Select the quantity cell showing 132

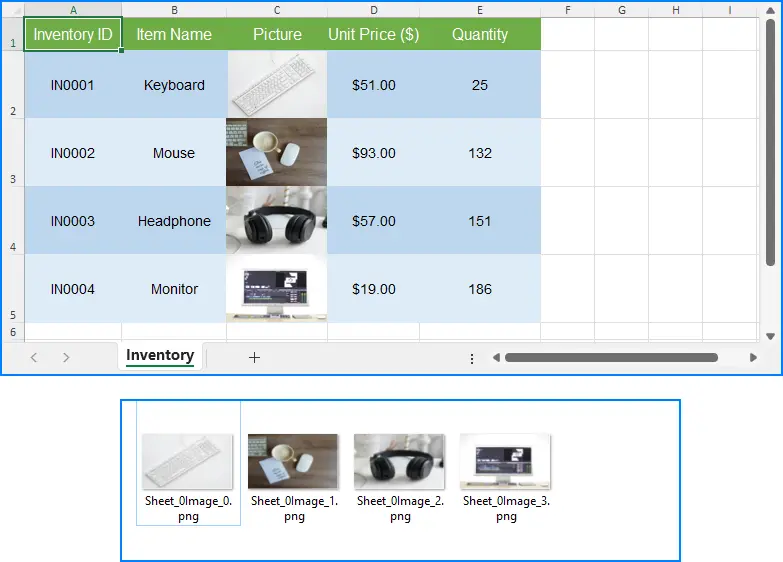pos(480,153)
